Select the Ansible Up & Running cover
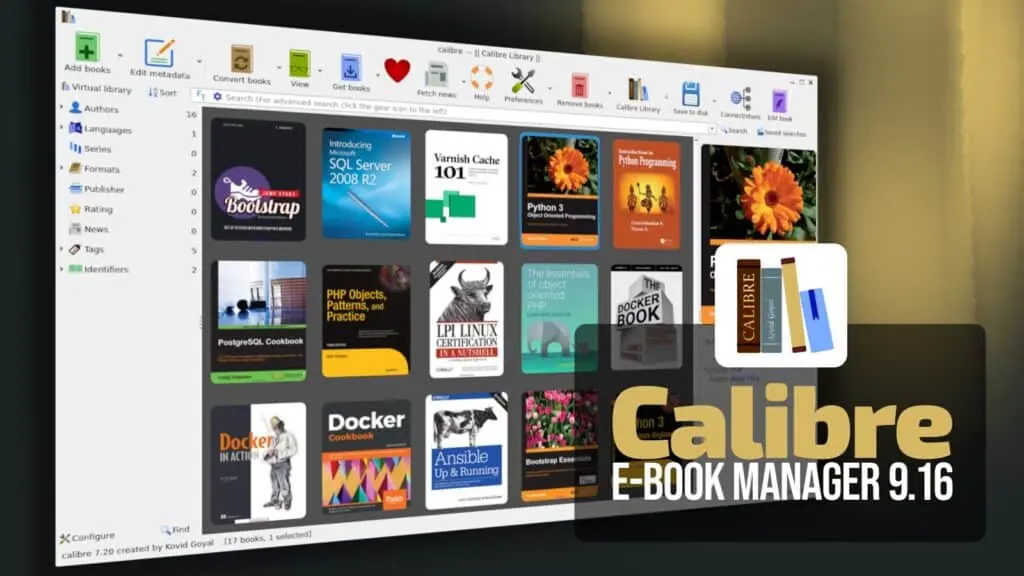Image resolution: width=1024 pixels, height=576 pixels. pyautogui.click(x=466, y=451)
